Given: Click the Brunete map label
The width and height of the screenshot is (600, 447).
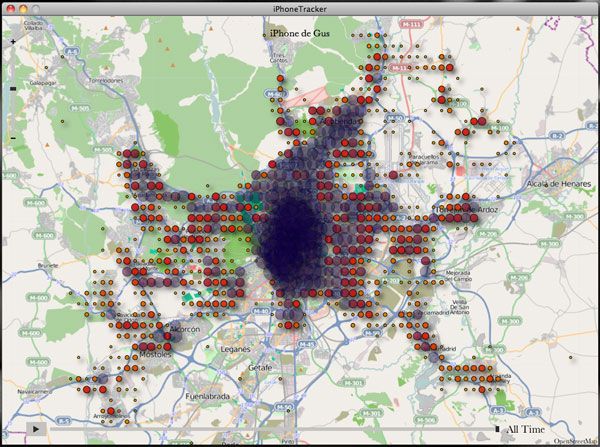Looking at the screenshot, I should point(48,265).
